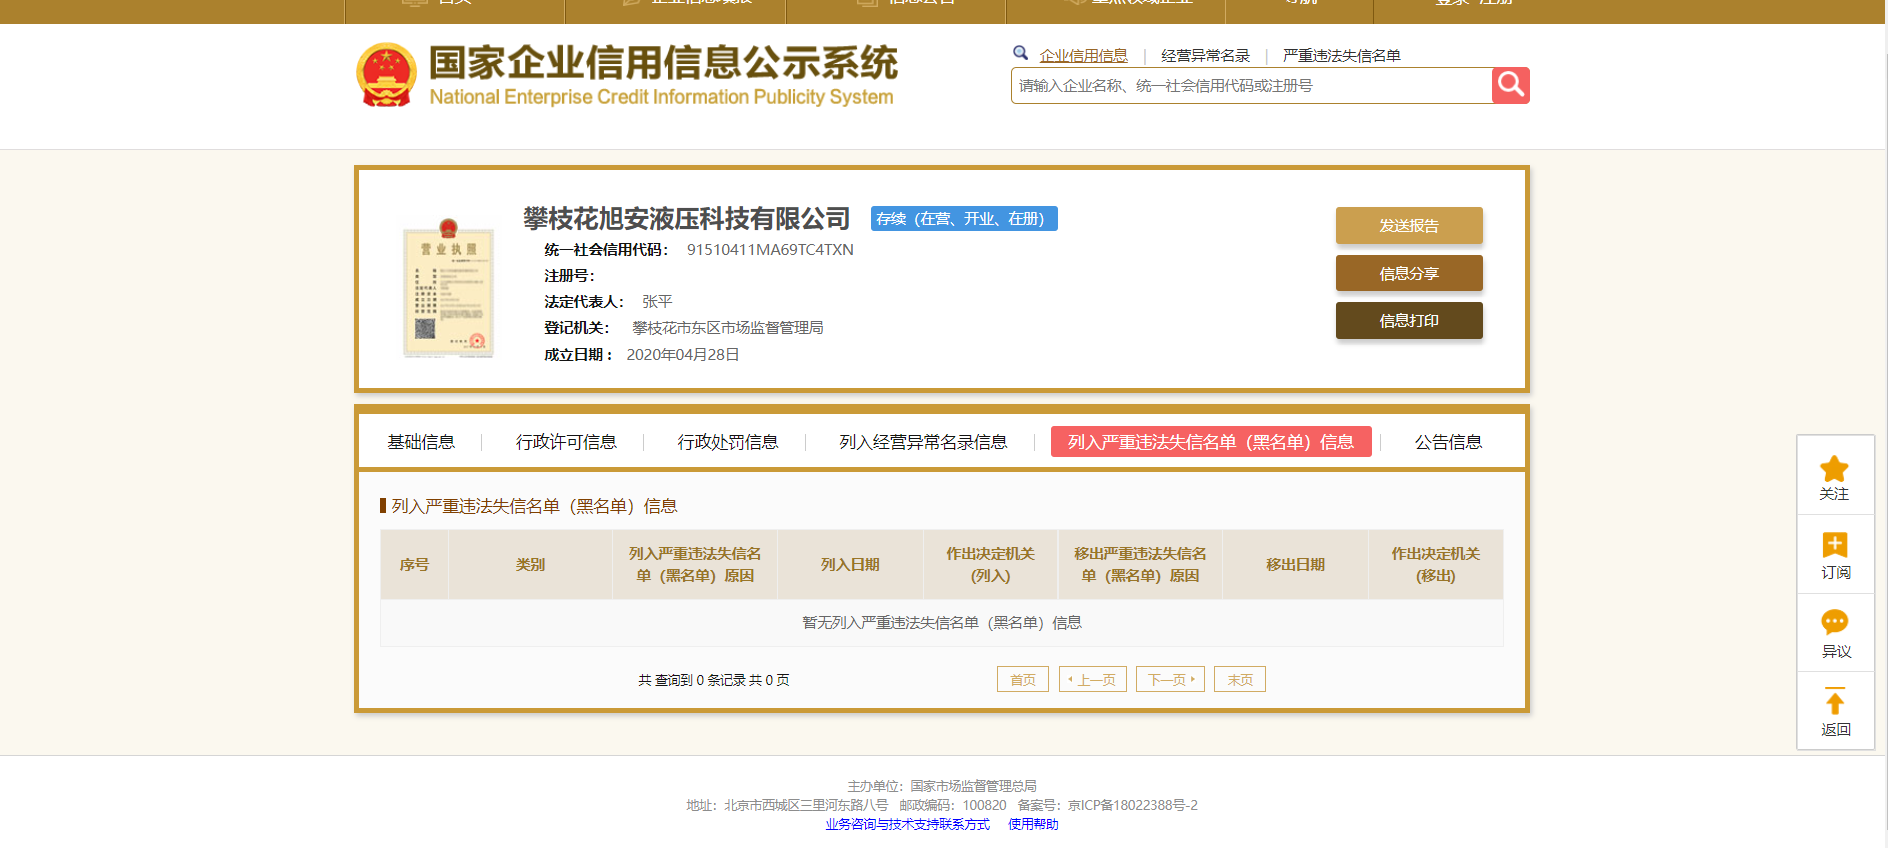Screen dimensions: 1888x848
Task: Click the 发送报告 button
Action: [x=1409, y=225]
